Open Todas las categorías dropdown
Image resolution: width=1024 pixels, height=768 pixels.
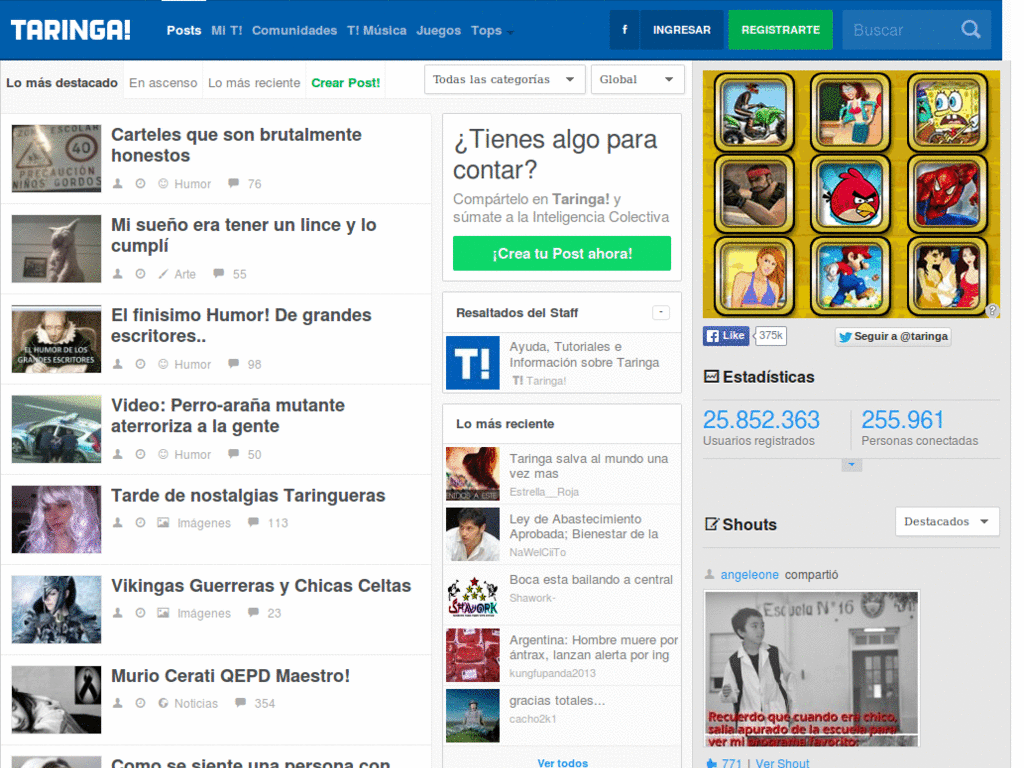504,79
